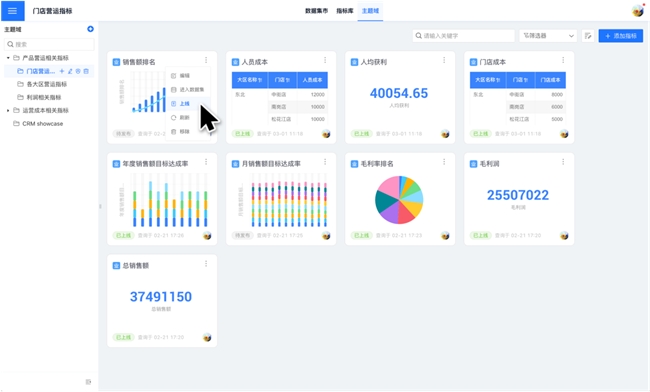Click the trash delete icon on 门店营运 folder
Viewport: 650px width, 392px height.
point(86,71)
